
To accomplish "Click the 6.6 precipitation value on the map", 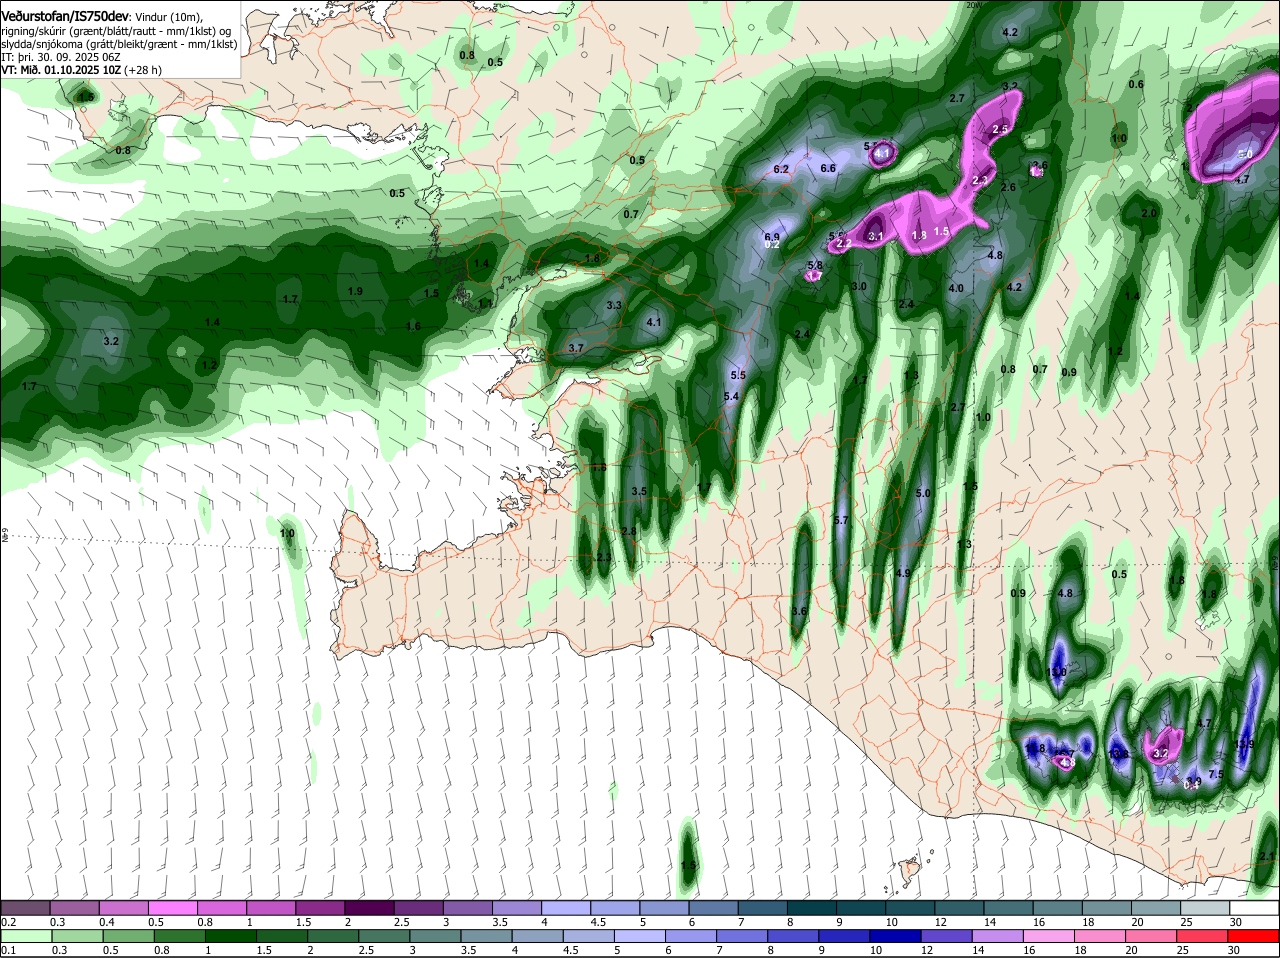I will click(x=828, y=168).
